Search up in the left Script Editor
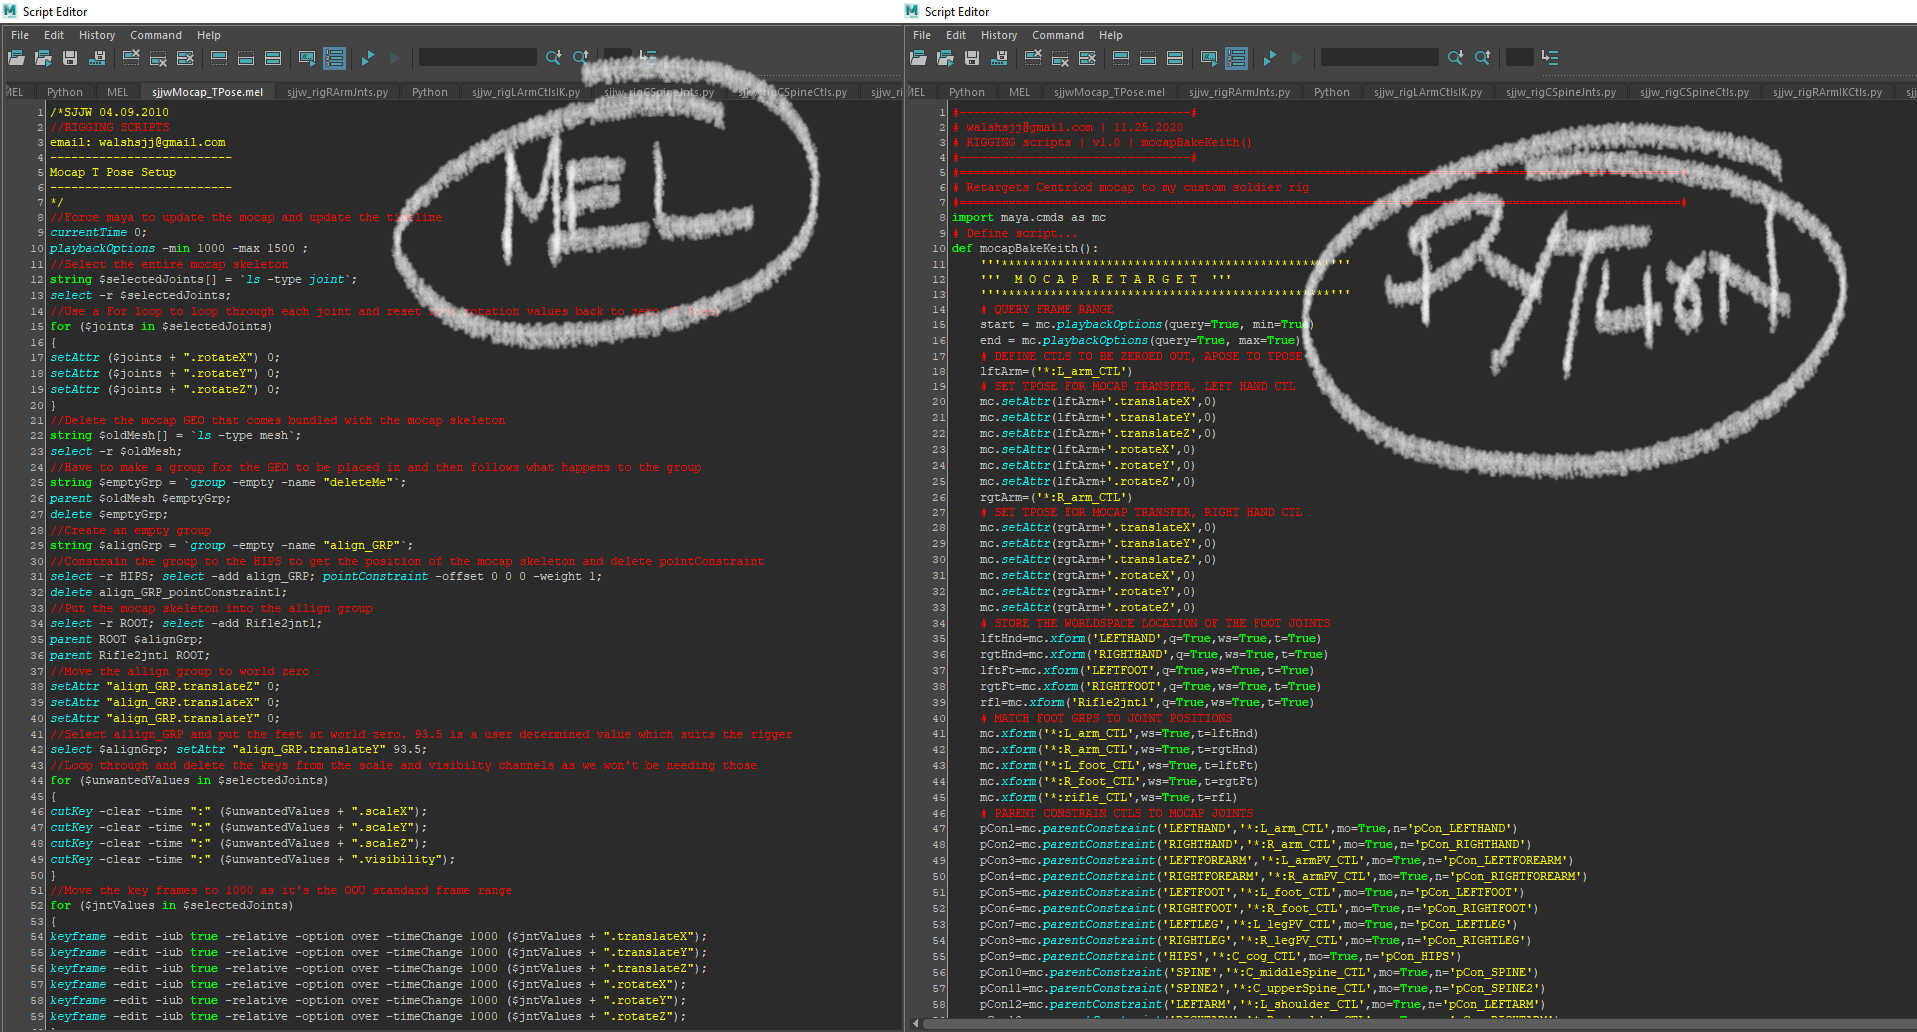The height and width of the screenshot is (1032, 1917). point(580,58)
